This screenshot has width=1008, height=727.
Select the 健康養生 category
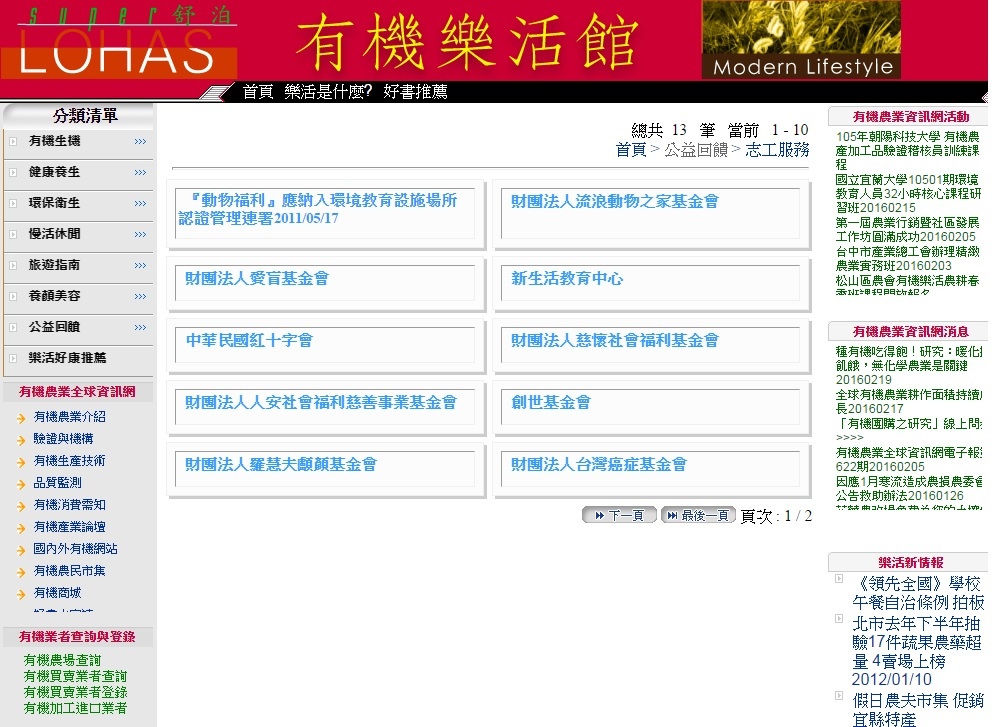tap(55, 172)
